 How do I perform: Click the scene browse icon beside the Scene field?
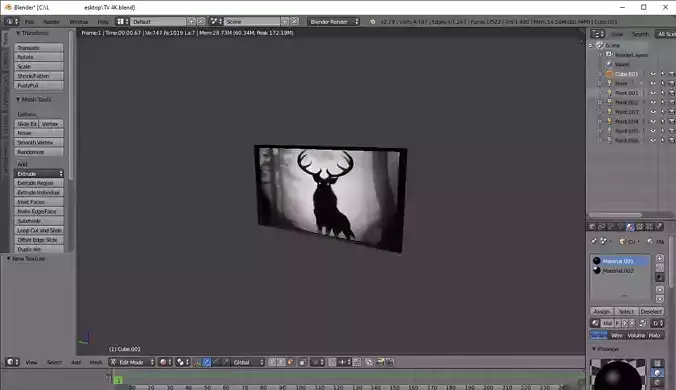(x=216, y=21)
